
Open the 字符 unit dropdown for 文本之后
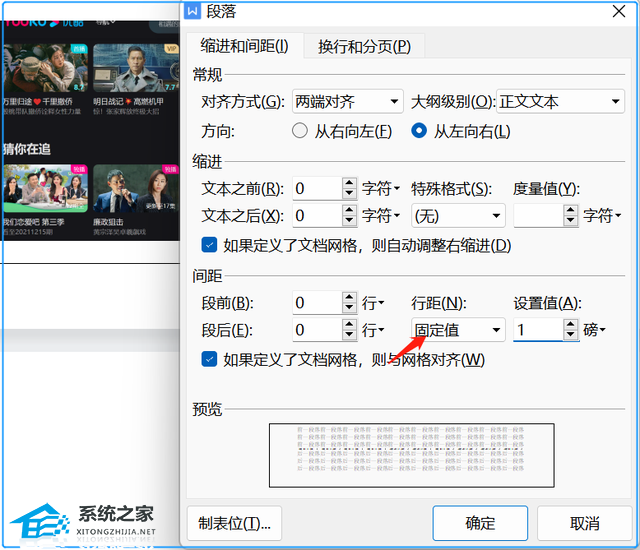(381, 215)
